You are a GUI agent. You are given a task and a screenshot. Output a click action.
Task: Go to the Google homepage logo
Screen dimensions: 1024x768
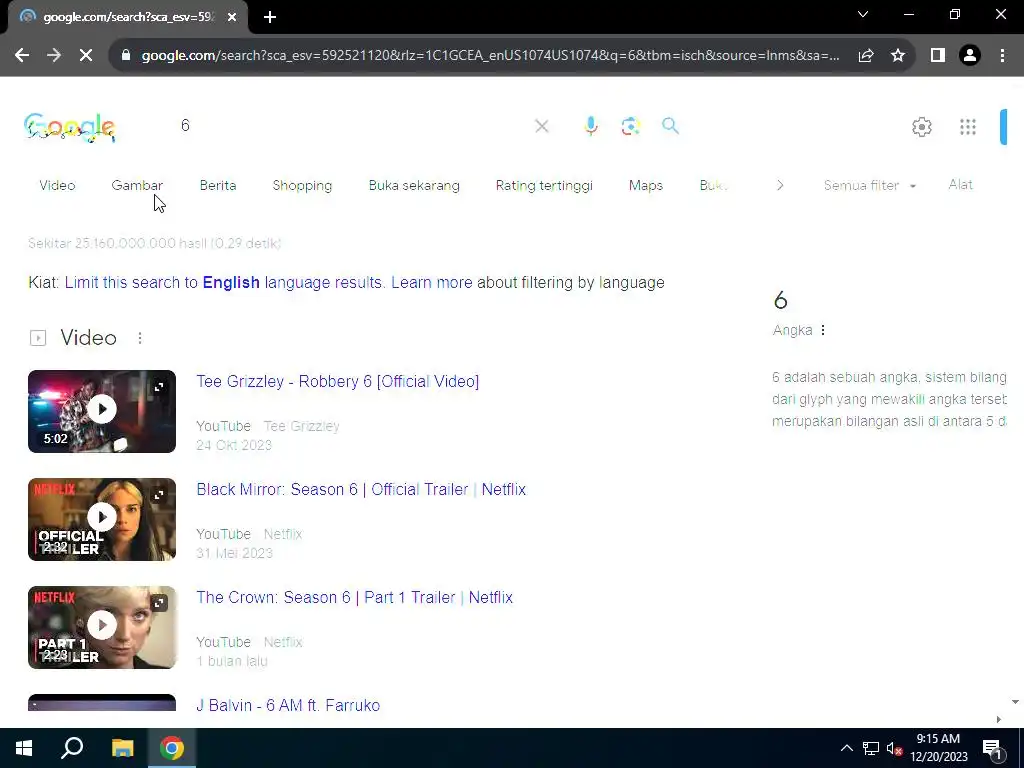pyautogui.click(x=70, y=127)
